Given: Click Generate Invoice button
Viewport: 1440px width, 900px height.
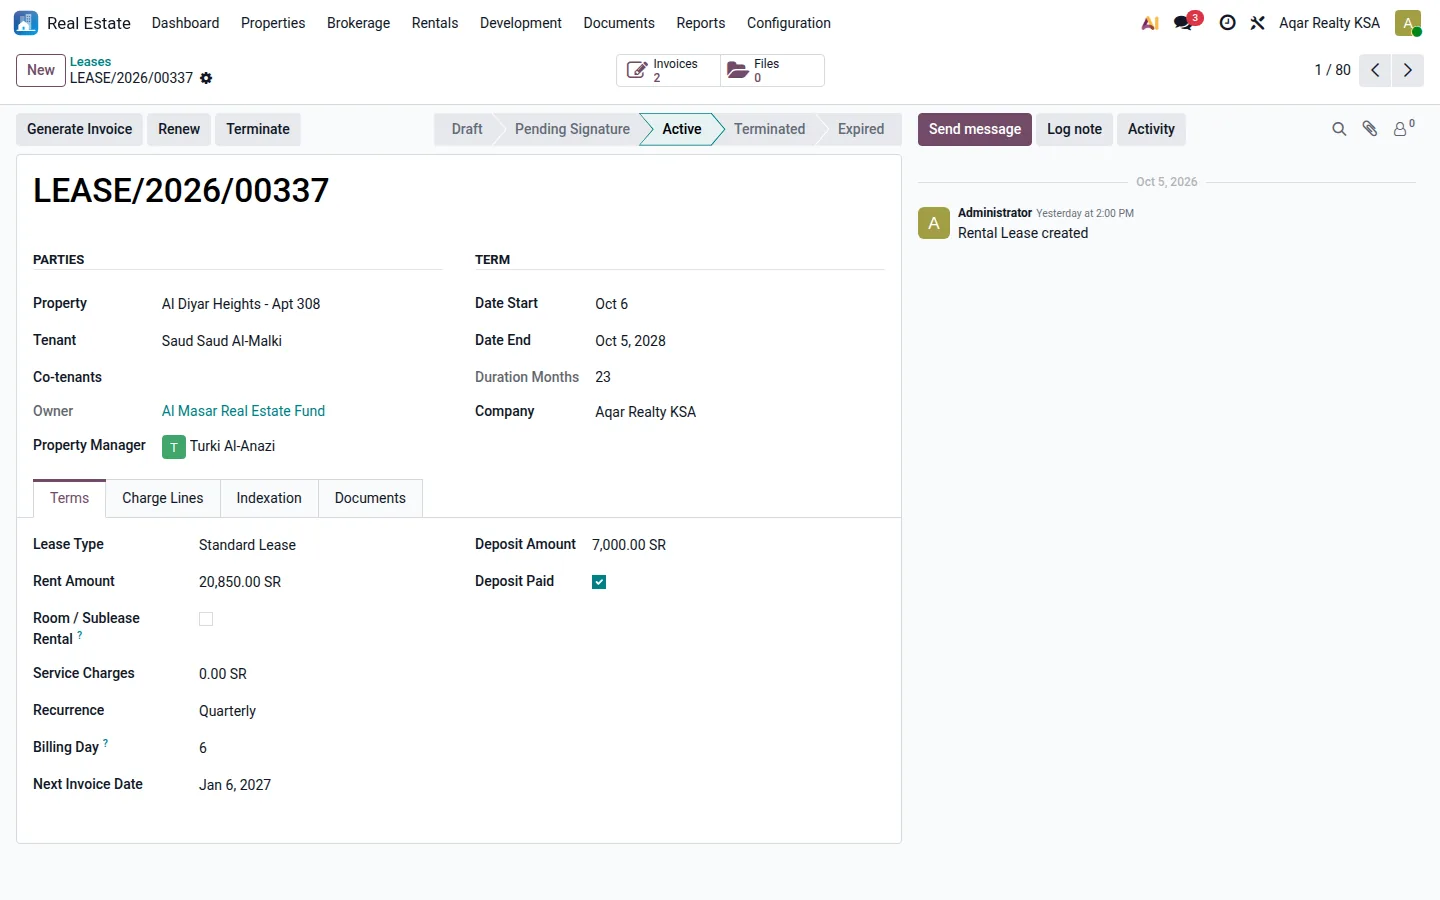Looking at the screenshot, I should (x=79, y=129).
